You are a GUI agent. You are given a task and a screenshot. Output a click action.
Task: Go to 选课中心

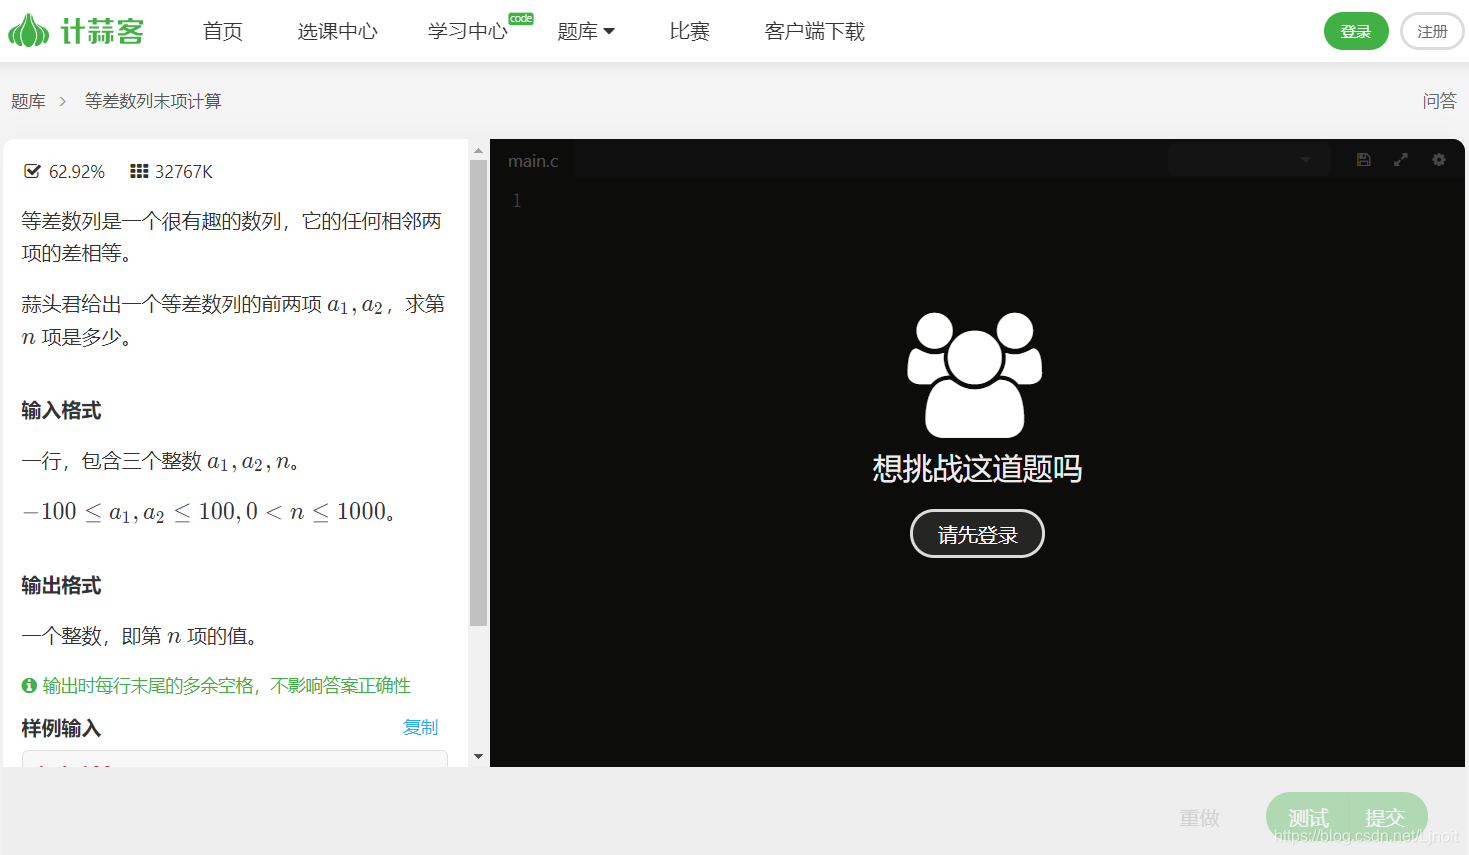pyautogui.click(x=337, y=32)
